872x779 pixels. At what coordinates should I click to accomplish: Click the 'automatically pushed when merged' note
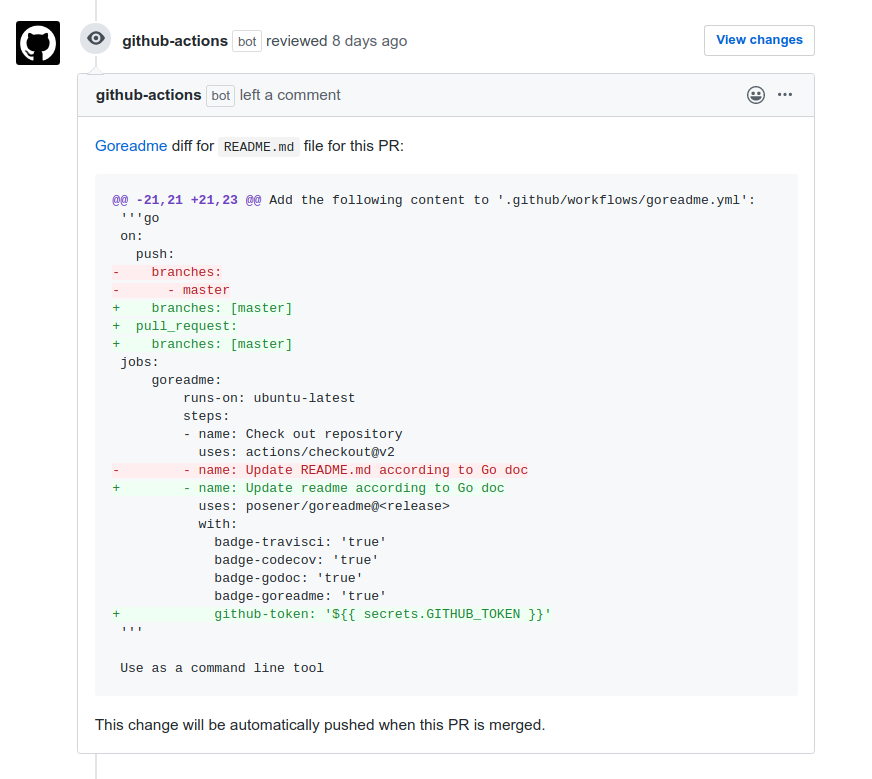(x=320, y=724)
